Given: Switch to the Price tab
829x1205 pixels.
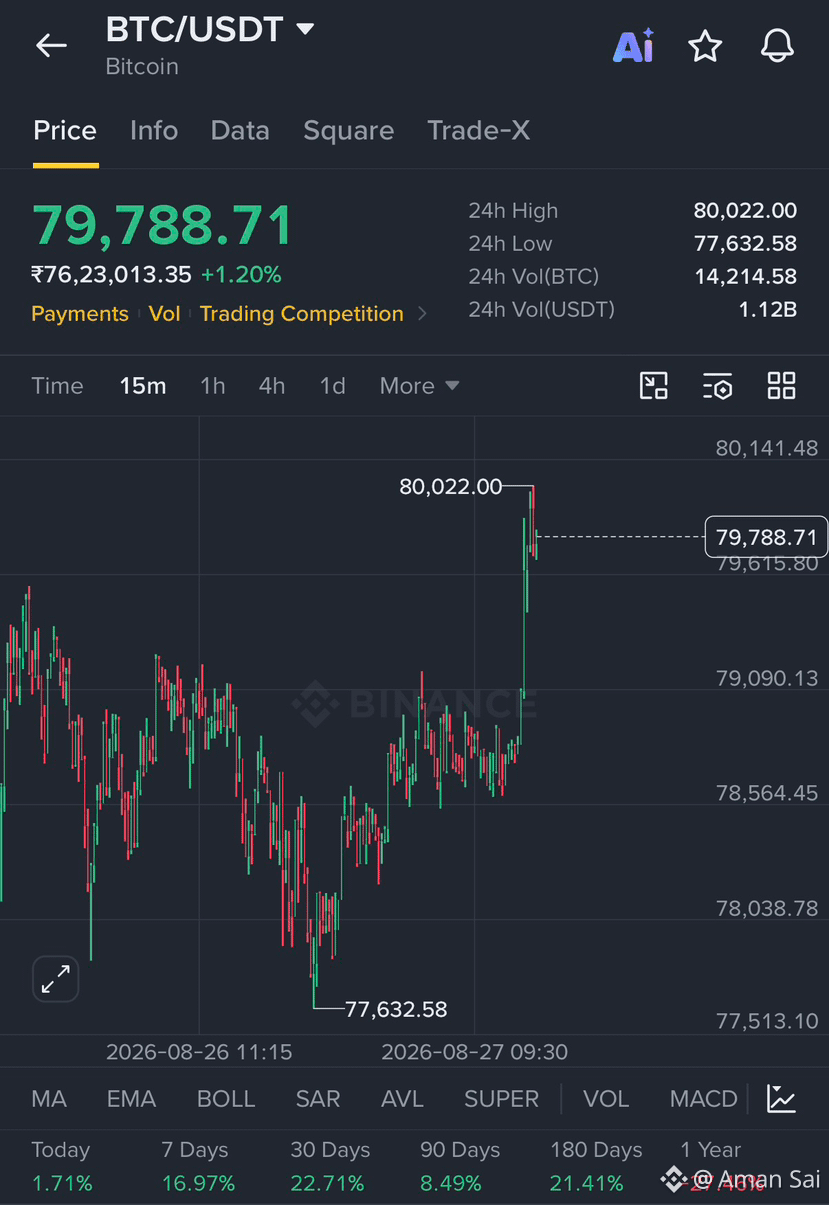Looking at the screenshot, I should click(x=65, y=131).
